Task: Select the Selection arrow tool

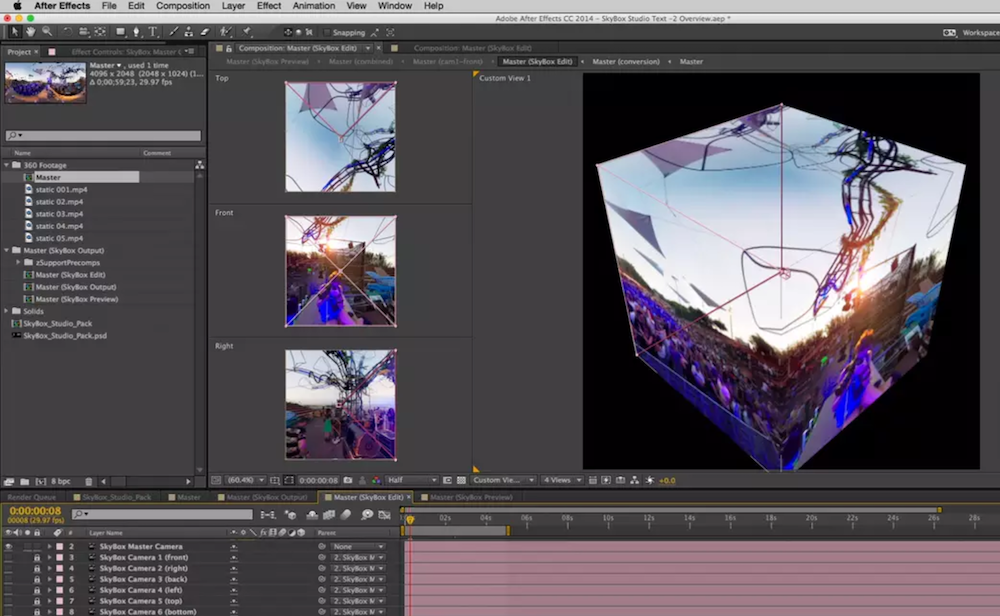Action: 15,31
